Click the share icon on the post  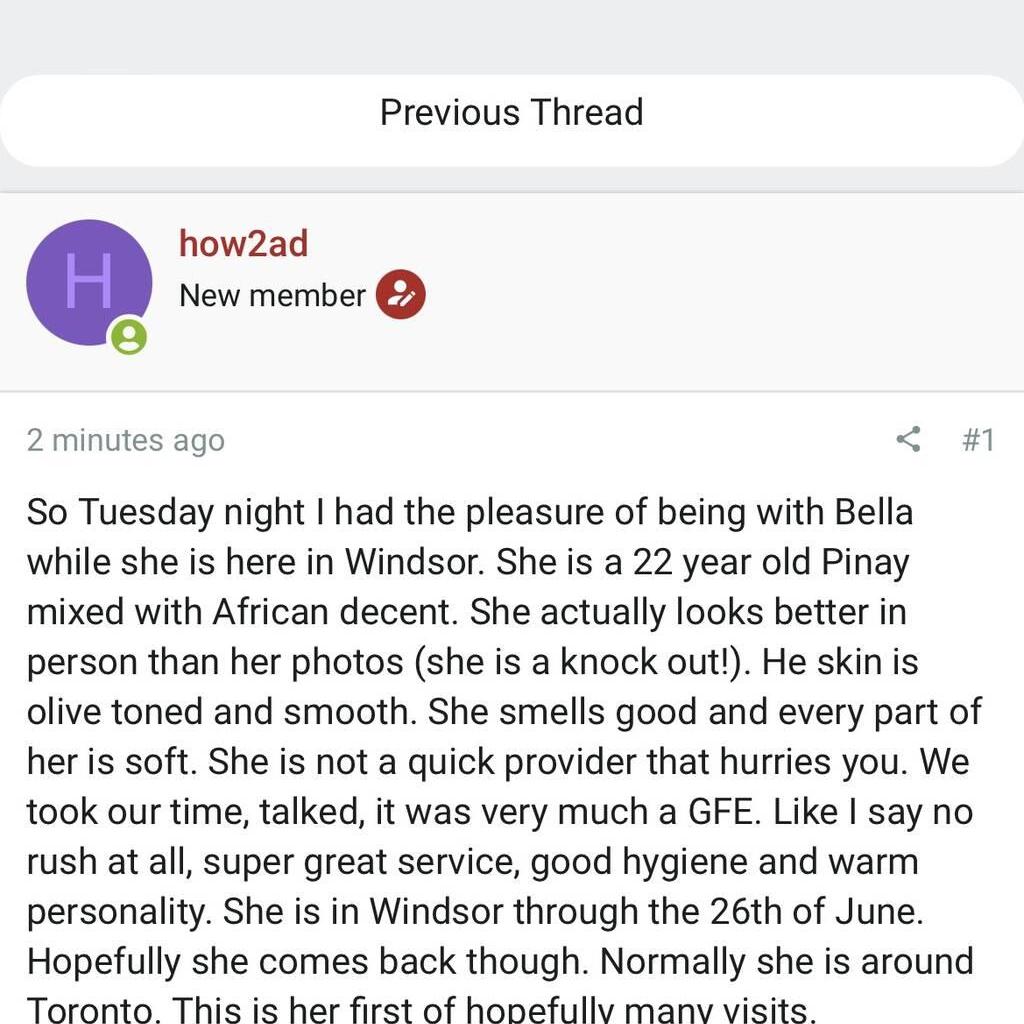pos(908,439)
